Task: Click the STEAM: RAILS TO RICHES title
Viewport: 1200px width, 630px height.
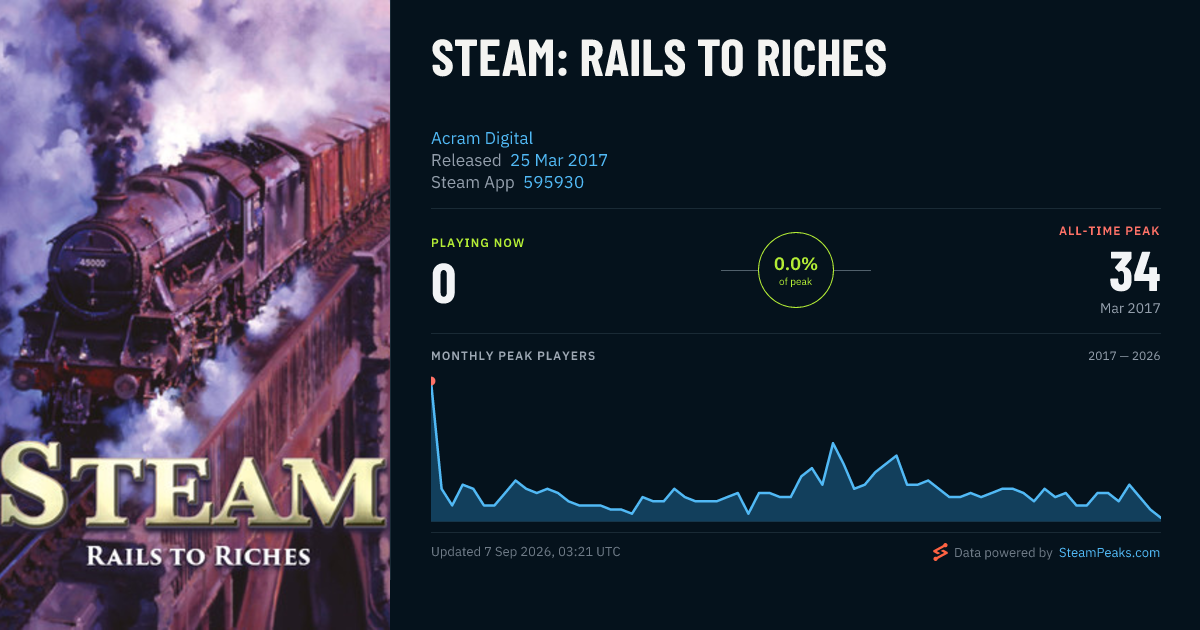Action: coord(659,59)
